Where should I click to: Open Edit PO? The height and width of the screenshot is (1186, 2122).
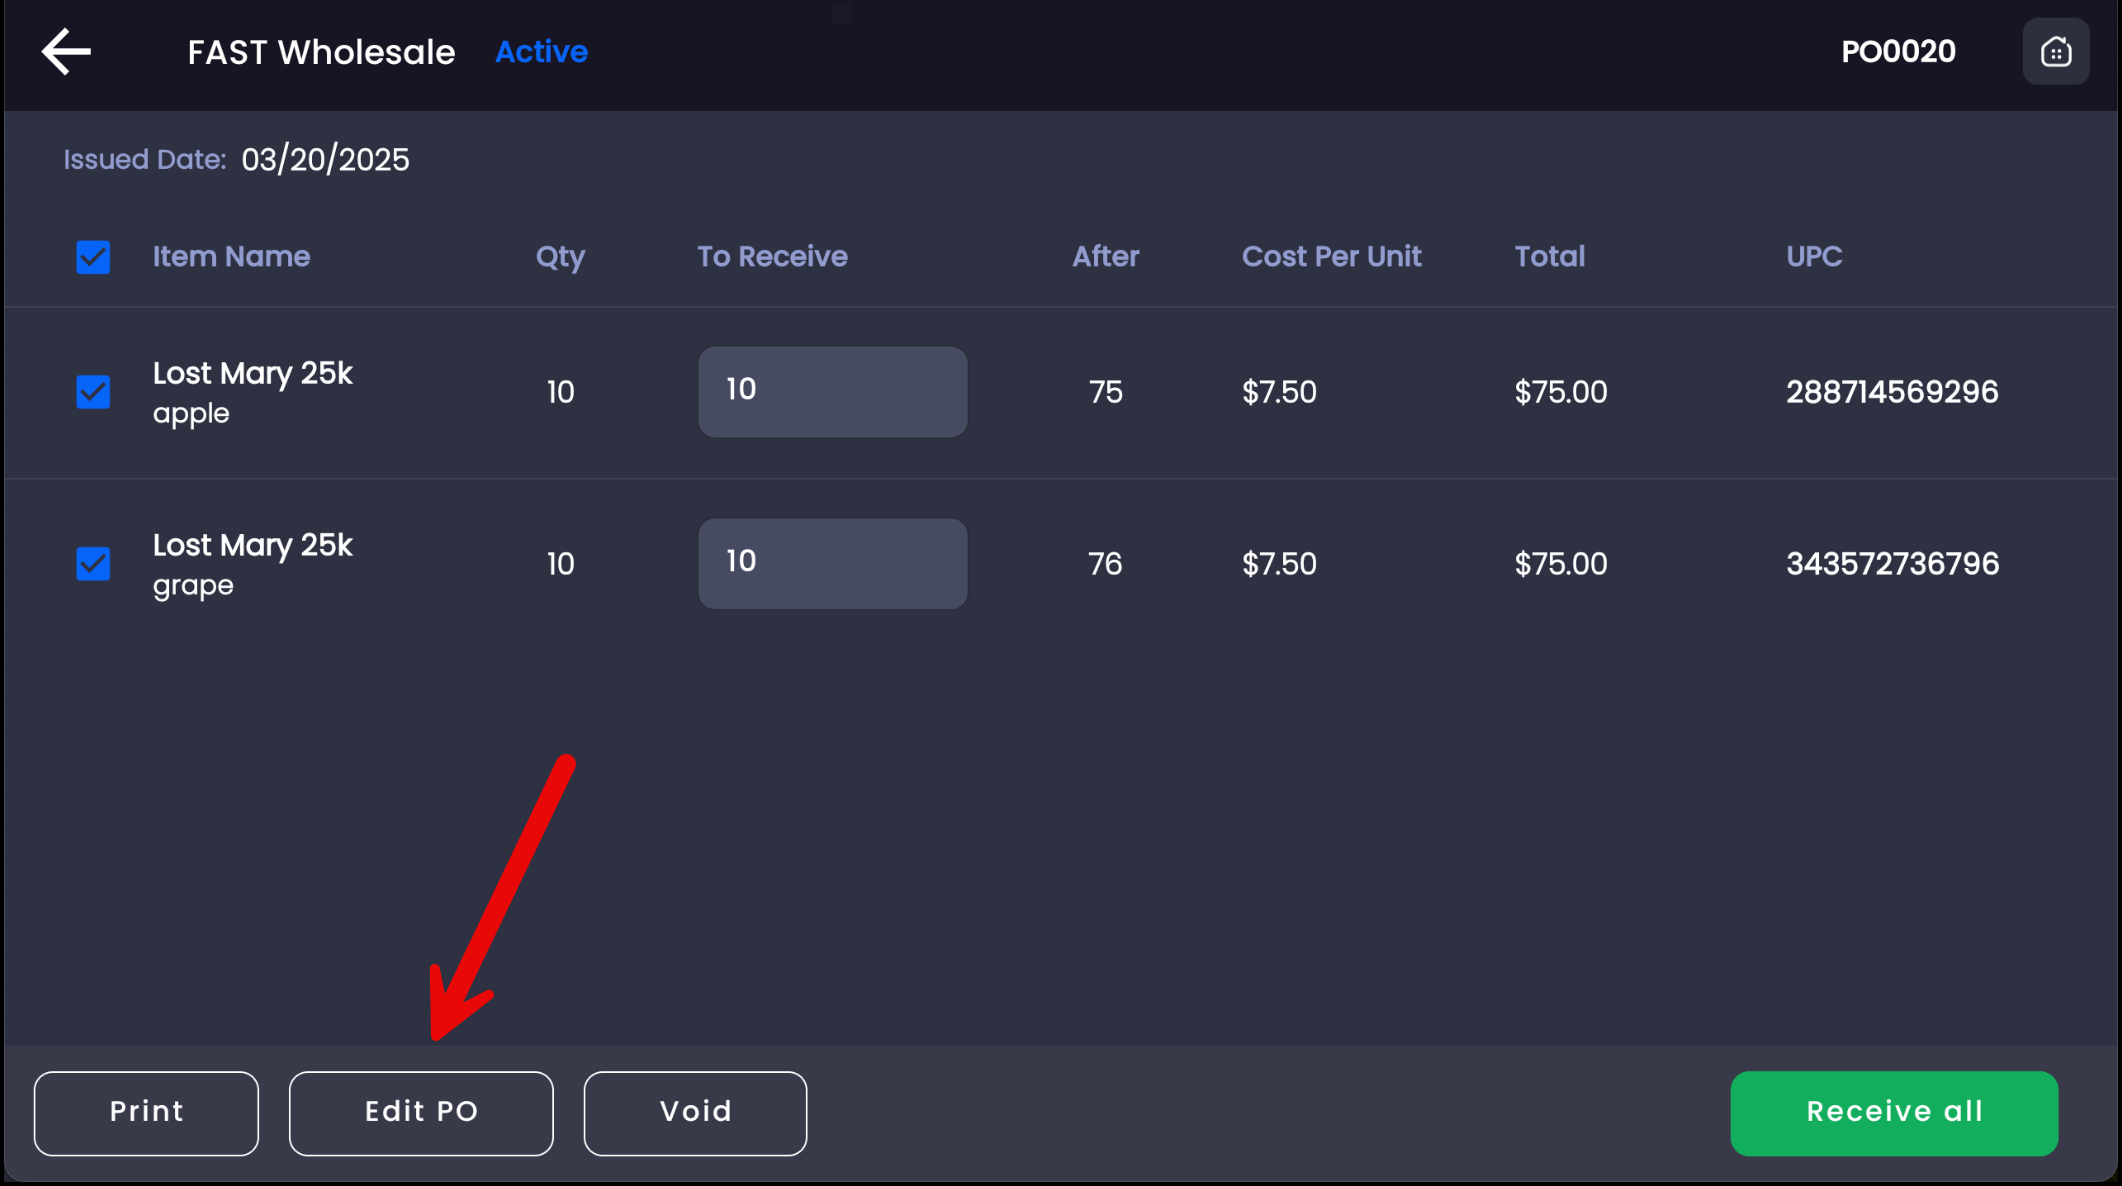click(x=421, y=1113)
